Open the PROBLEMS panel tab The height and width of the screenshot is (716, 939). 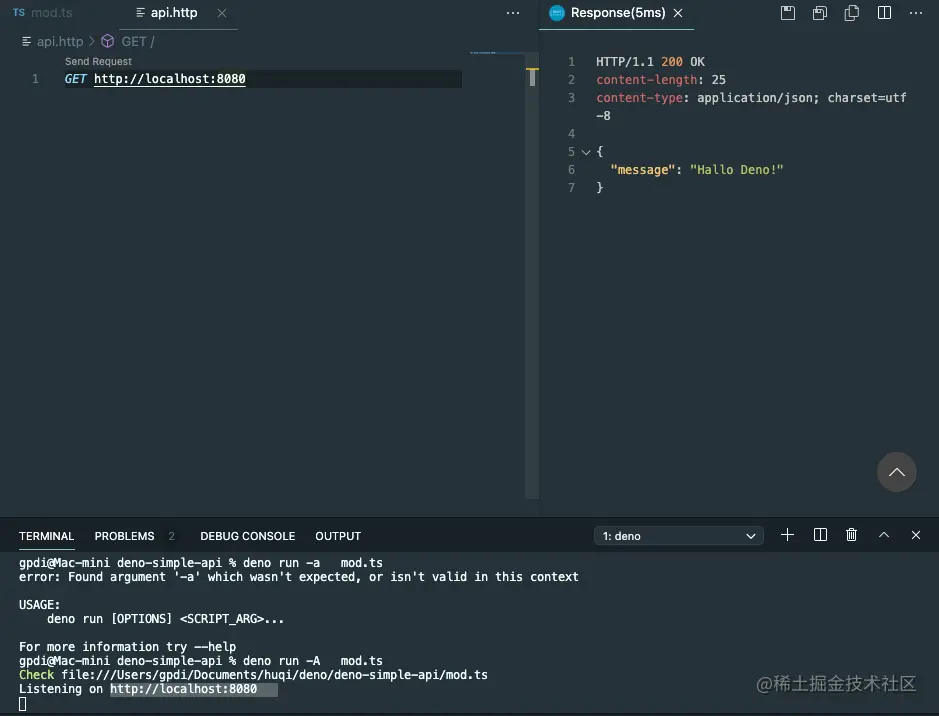[x=124, y=536]
